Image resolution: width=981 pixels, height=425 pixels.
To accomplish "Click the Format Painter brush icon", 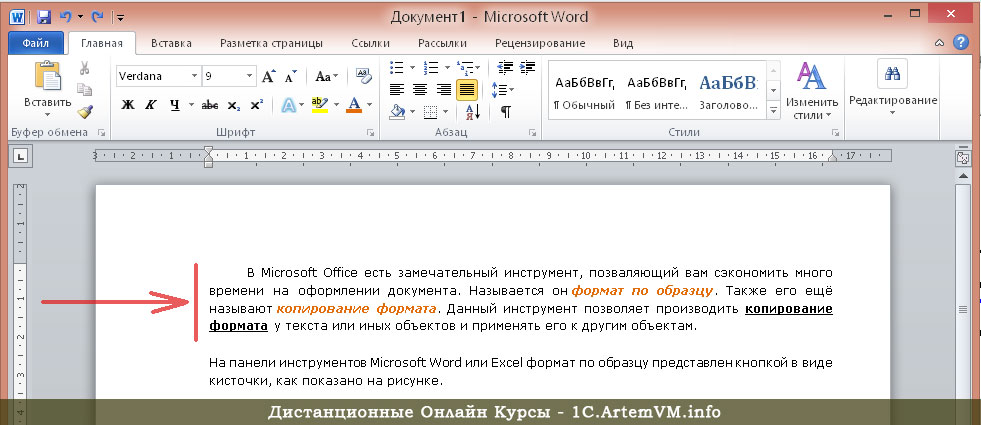I will coord(84,111).
